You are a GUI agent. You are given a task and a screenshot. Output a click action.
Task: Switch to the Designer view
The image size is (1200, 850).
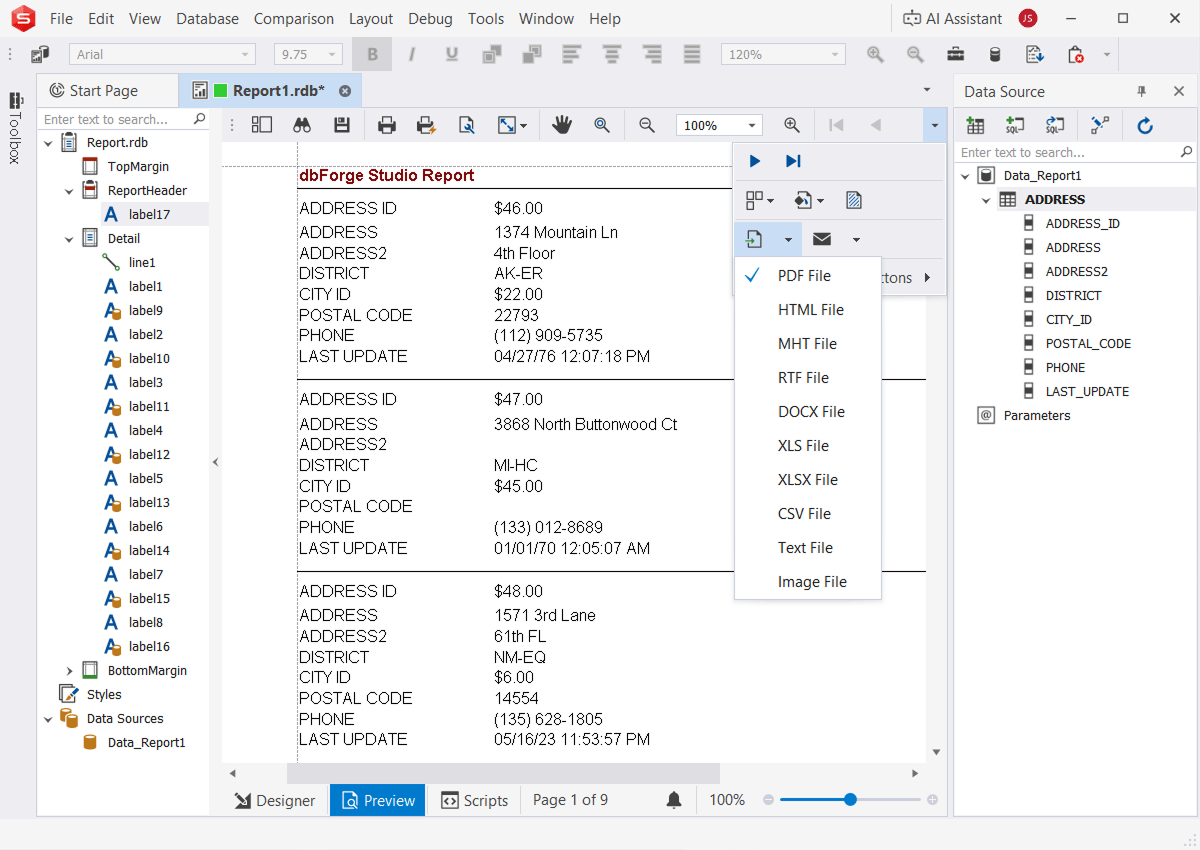tap(275, 800)
